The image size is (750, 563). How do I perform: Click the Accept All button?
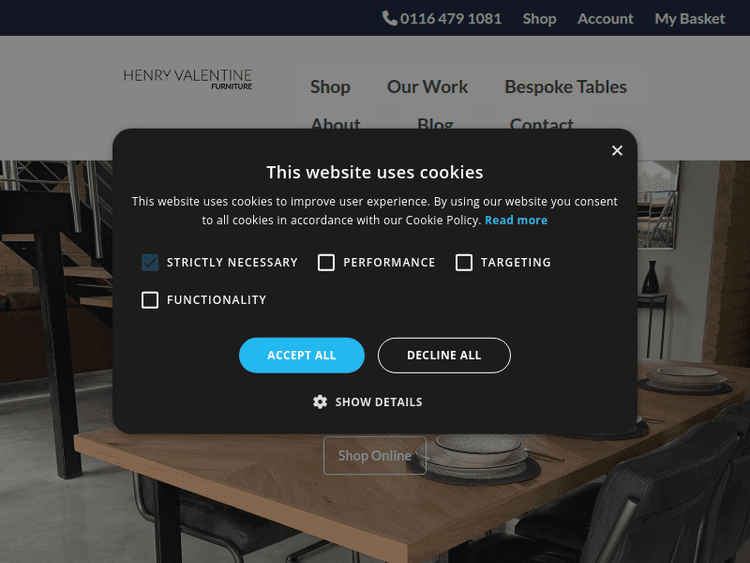302,355
